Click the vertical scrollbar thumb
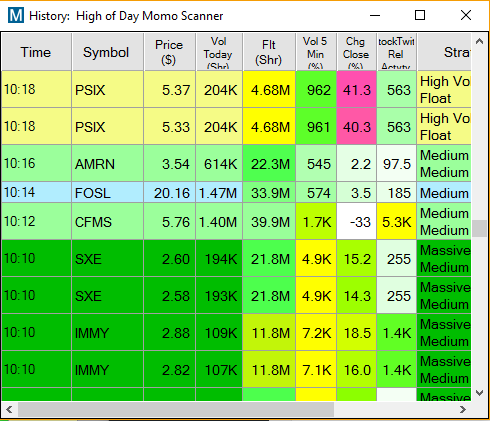Image resolution: width=490 pixels, height=421 pixels. click(480, 228)
